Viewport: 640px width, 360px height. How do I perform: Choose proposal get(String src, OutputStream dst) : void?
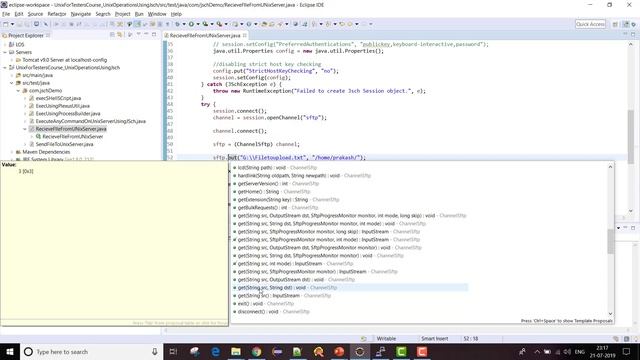pyautogui.click(x=293, y=280)
